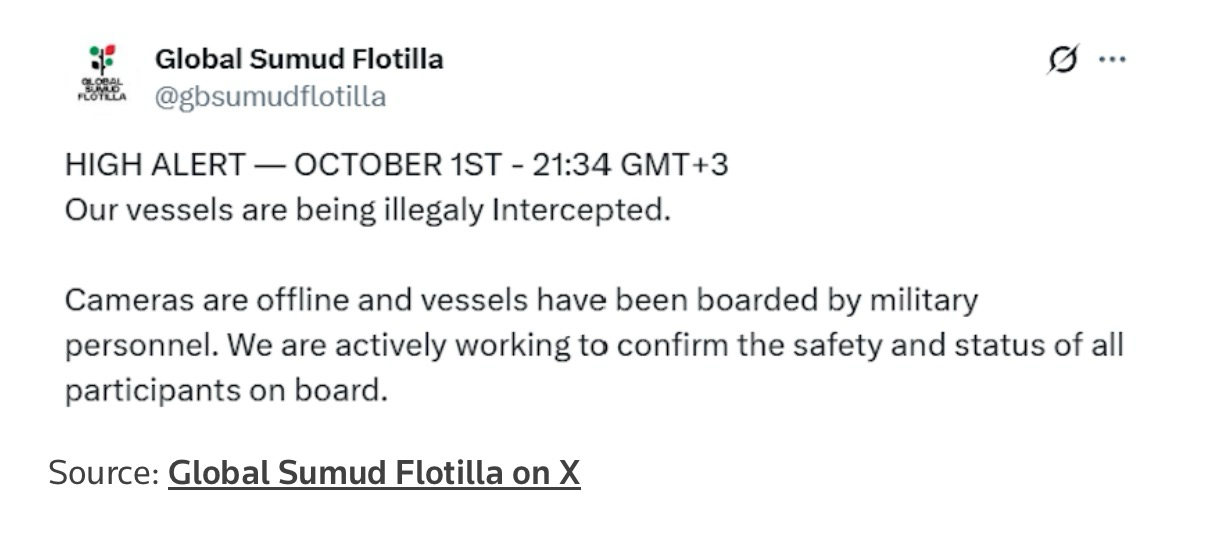The image size is (1206, 550).
Task: Click the 21:34 GMT+3 timestamp
Action: pyautogui.click(x=628, y=164)
